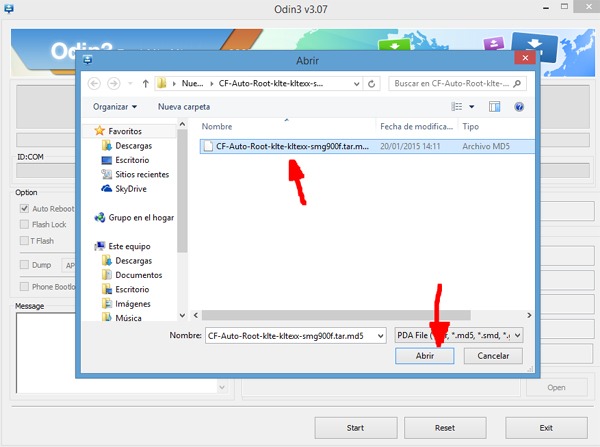
Task: Click Start button in Odin3
Action: 355,428
